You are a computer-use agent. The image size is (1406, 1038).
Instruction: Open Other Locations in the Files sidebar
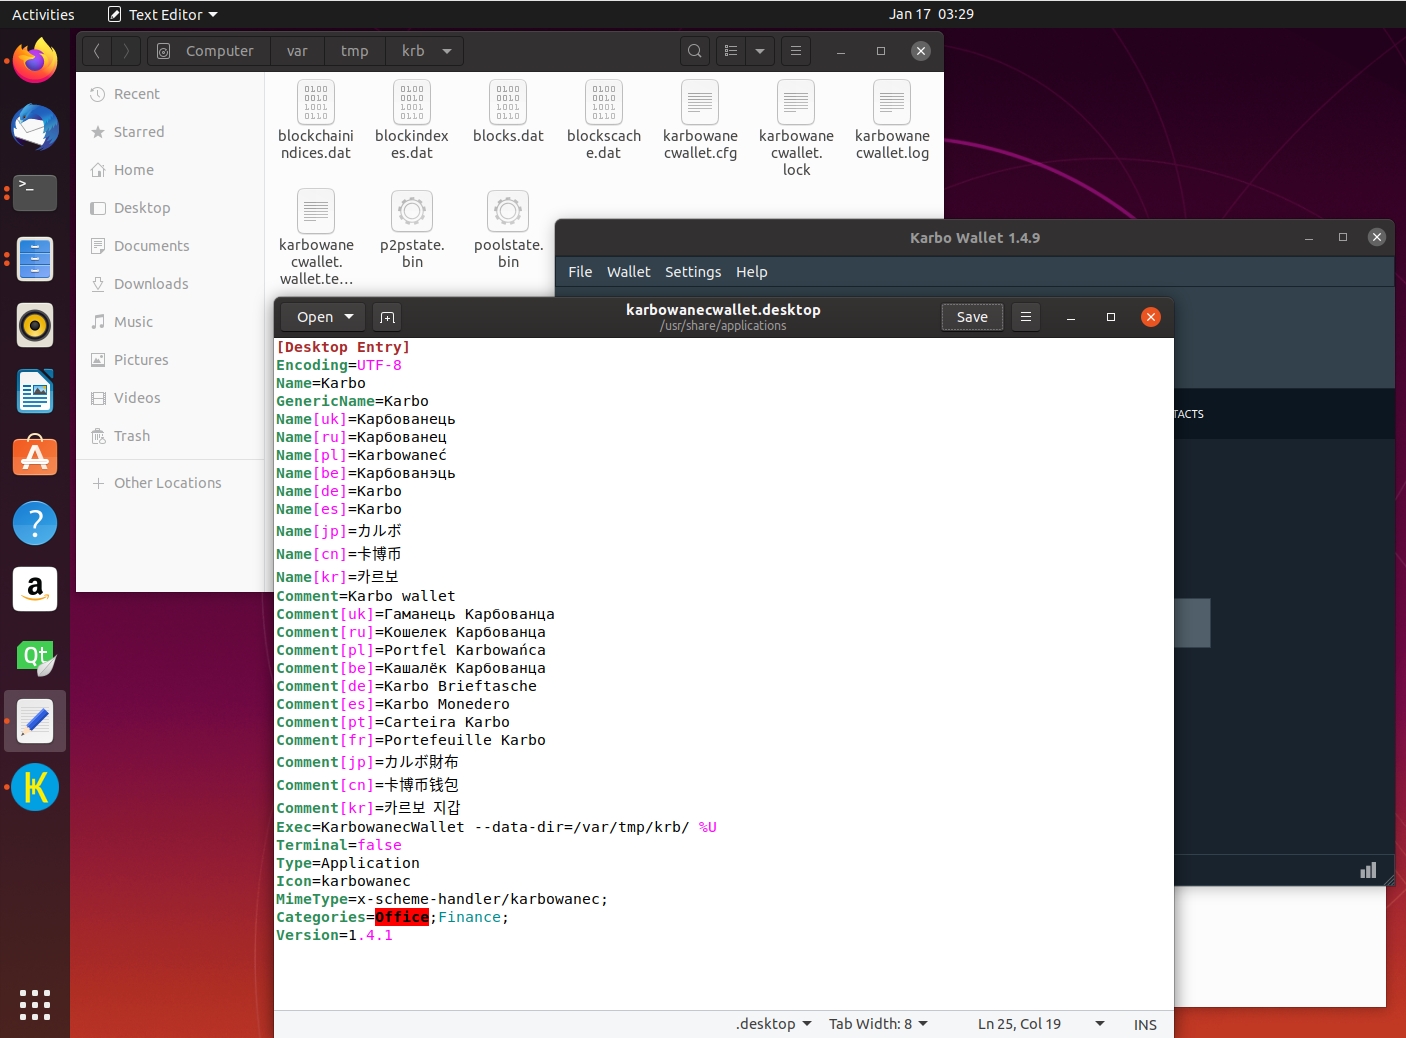click(x=170, y=483)
